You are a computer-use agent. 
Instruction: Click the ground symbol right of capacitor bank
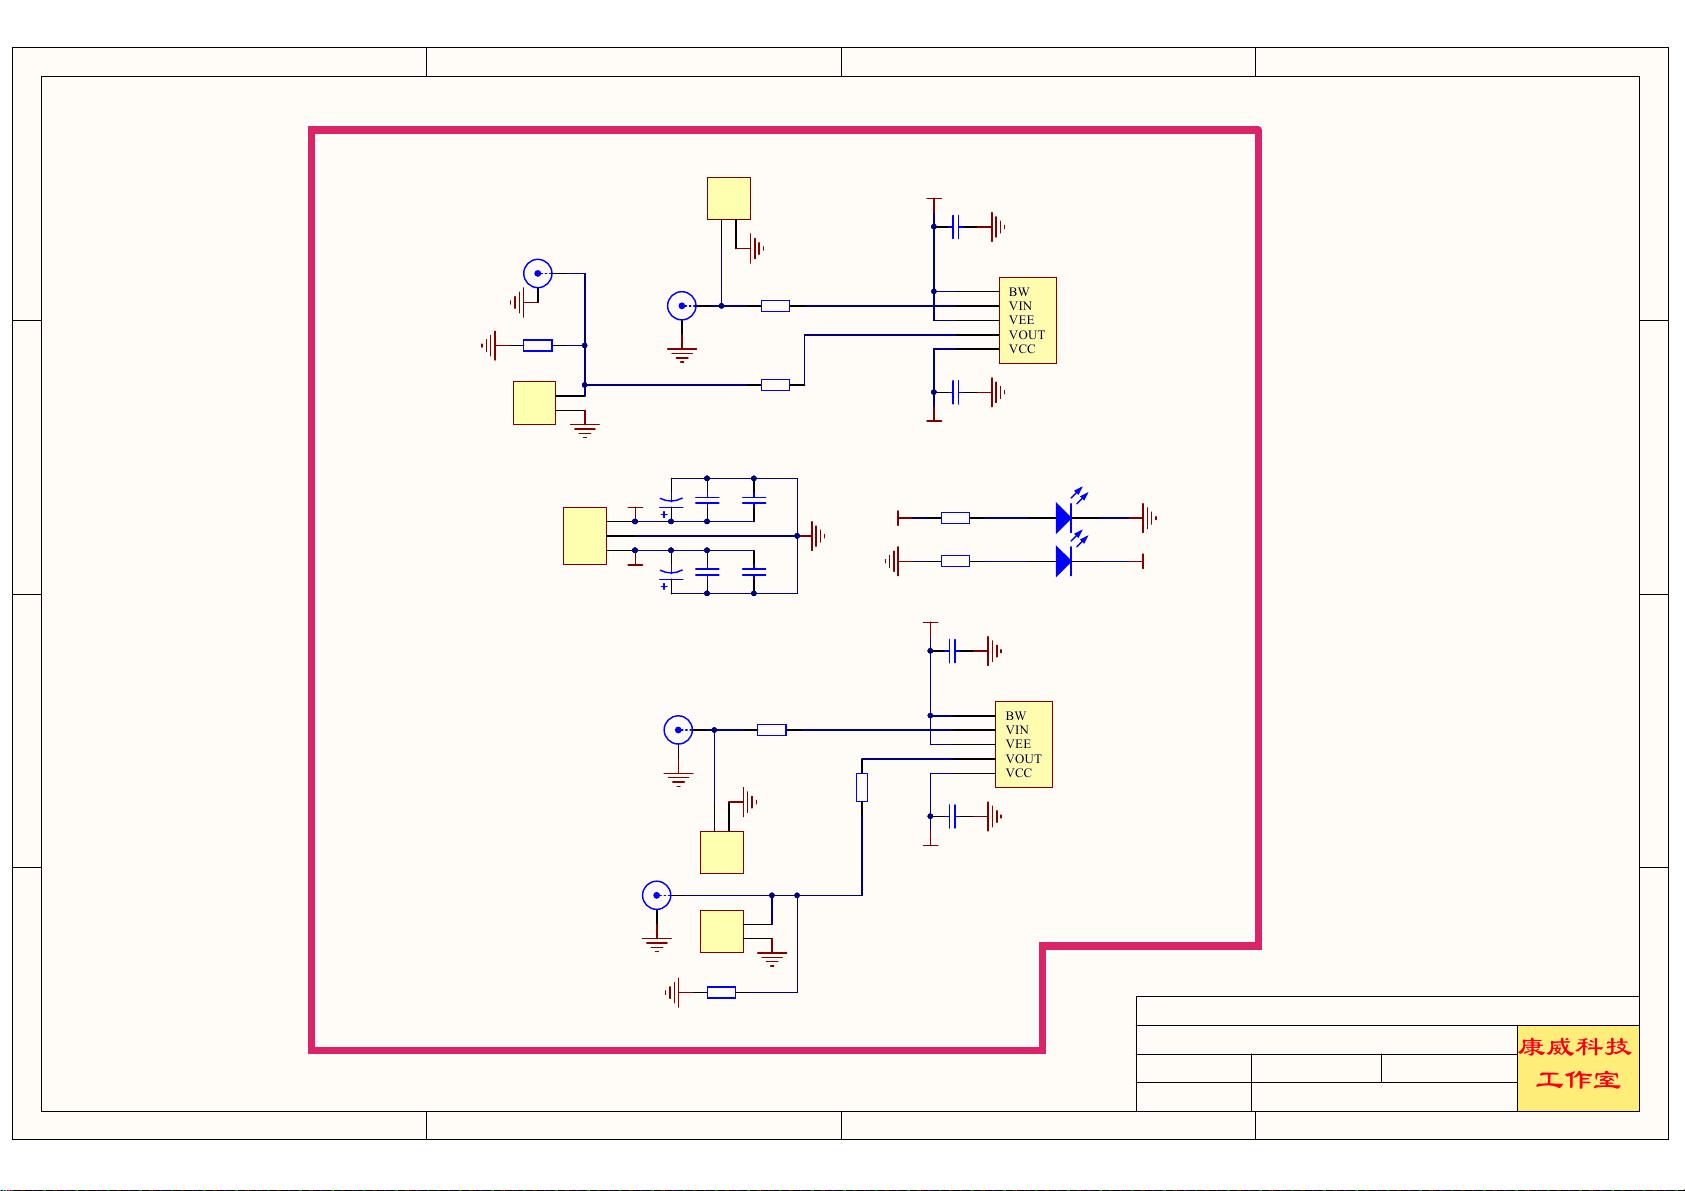[x=818, y=536]
